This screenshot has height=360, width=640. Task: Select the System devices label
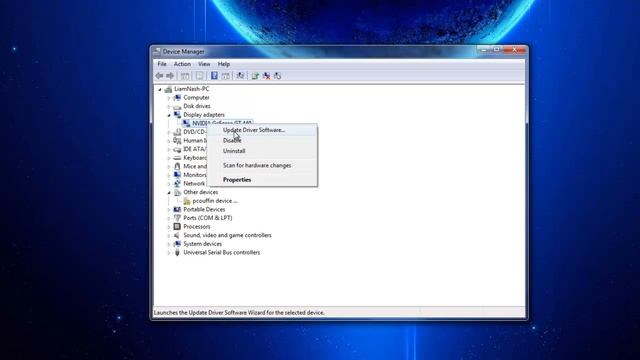(x=202, y=244)
